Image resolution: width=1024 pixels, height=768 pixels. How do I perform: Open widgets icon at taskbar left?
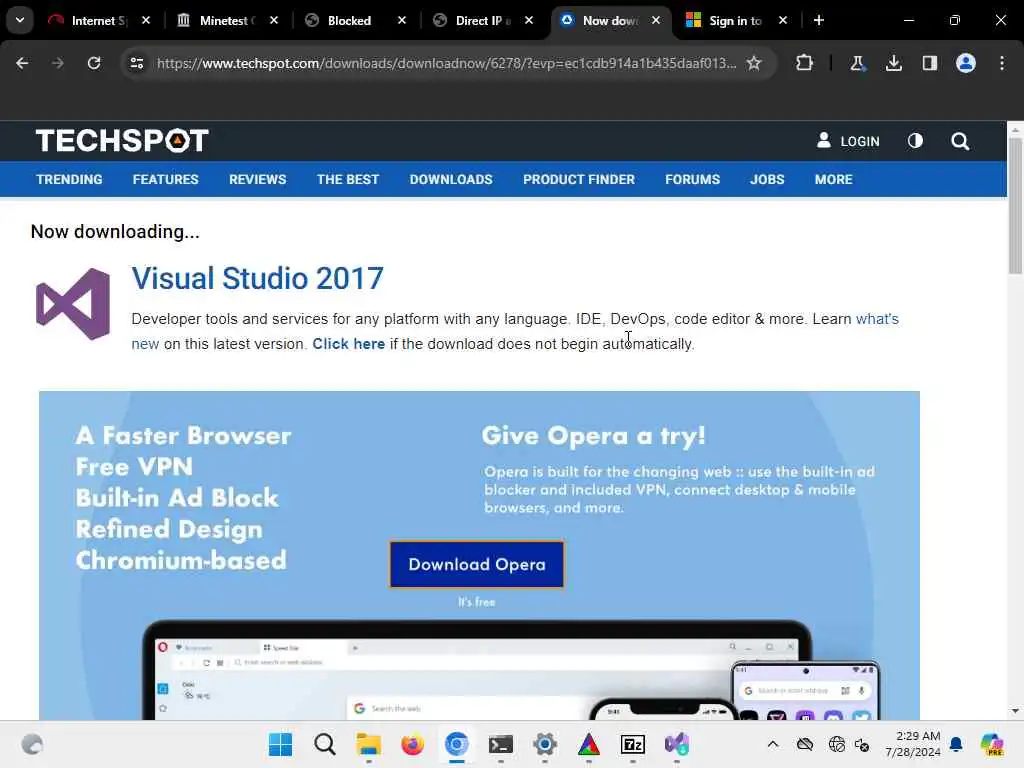point(32,744)
